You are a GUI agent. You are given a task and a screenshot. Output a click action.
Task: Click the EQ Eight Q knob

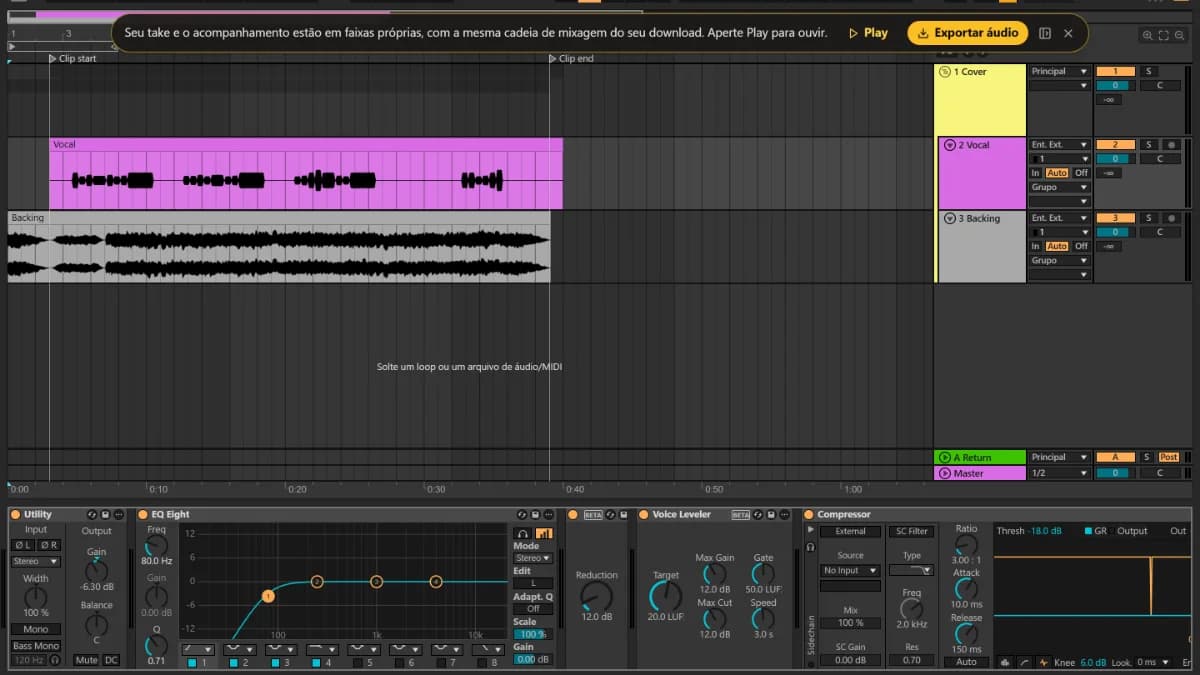tap(156, 646)
